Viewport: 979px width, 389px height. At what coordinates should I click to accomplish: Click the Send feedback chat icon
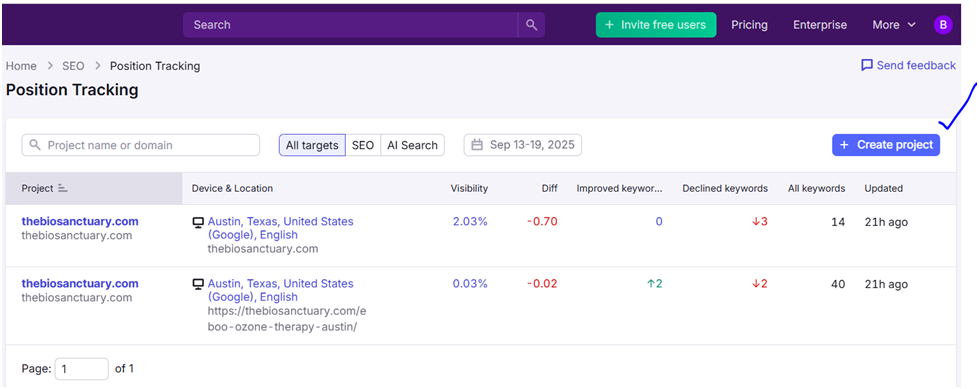click(x=867, y=65)
